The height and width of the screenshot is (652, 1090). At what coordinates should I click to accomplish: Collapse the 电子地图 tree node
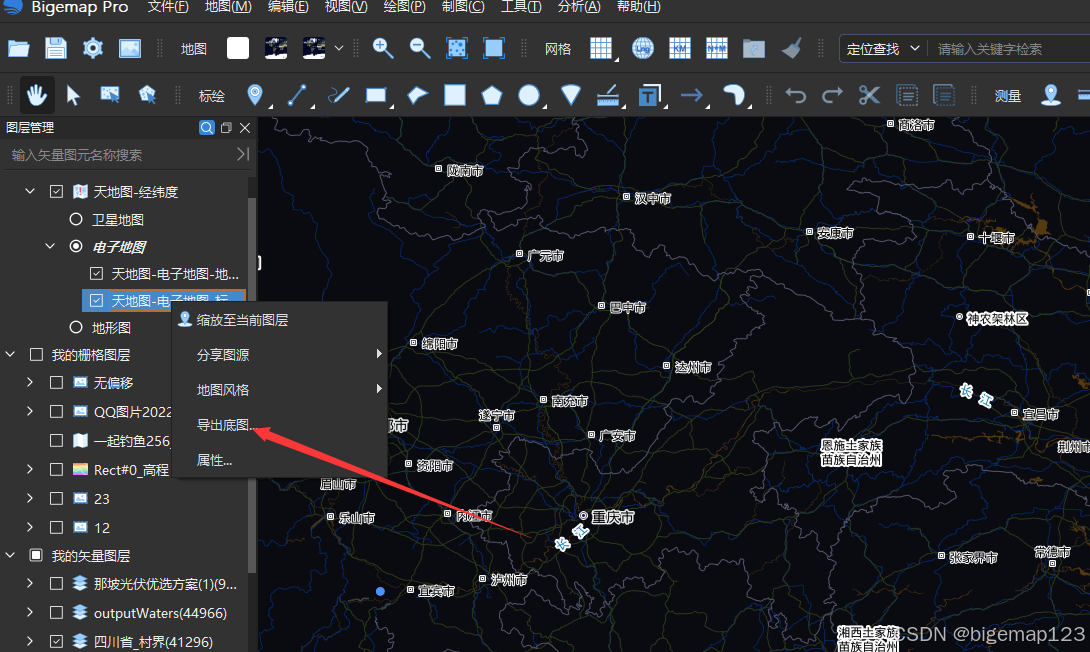50,246
